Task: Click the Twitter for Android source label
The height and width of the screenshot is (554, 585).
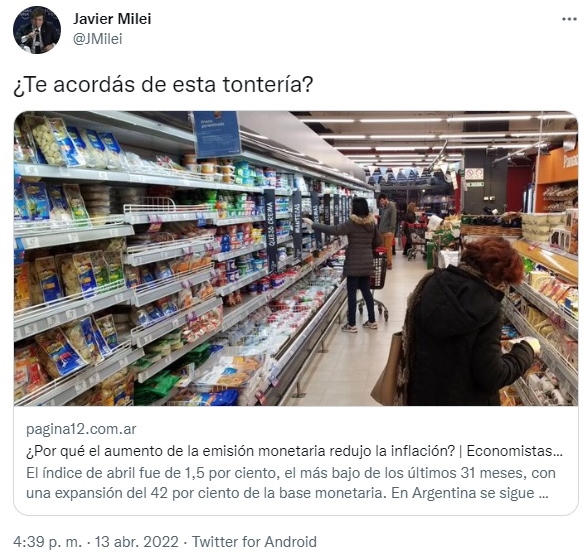Action: point(254,542)
